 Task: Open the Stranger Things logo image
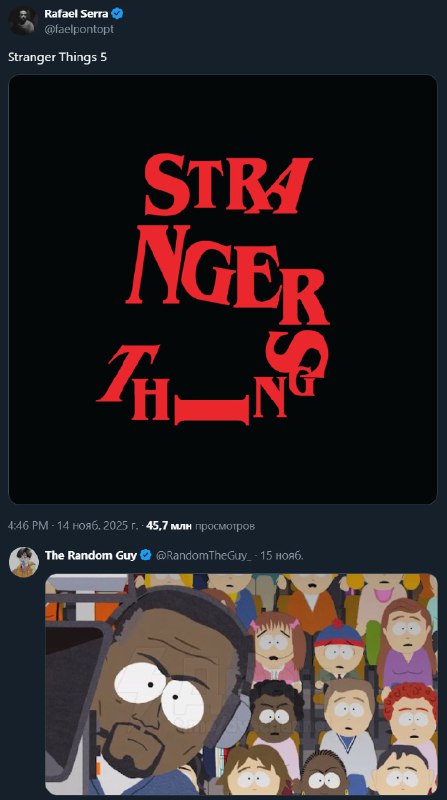pyautogui.click(x=223, y=289)
